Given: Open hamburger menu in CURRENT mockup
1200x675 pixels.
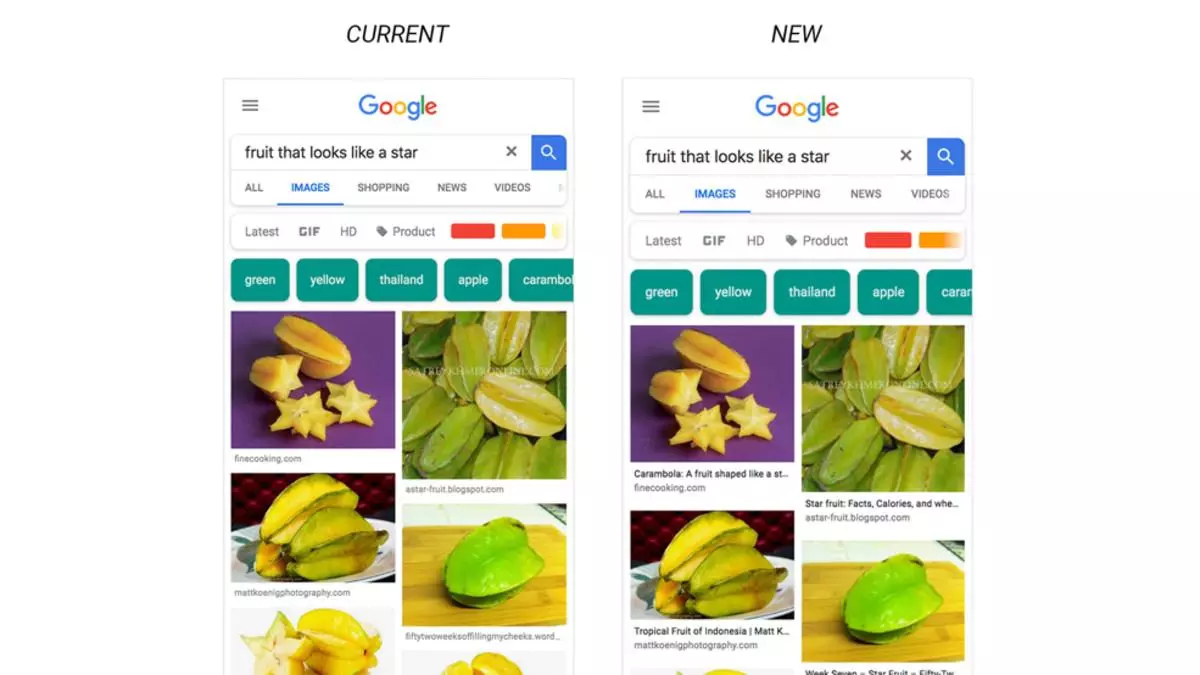Looking at the screenshot, I should (250, 106).
